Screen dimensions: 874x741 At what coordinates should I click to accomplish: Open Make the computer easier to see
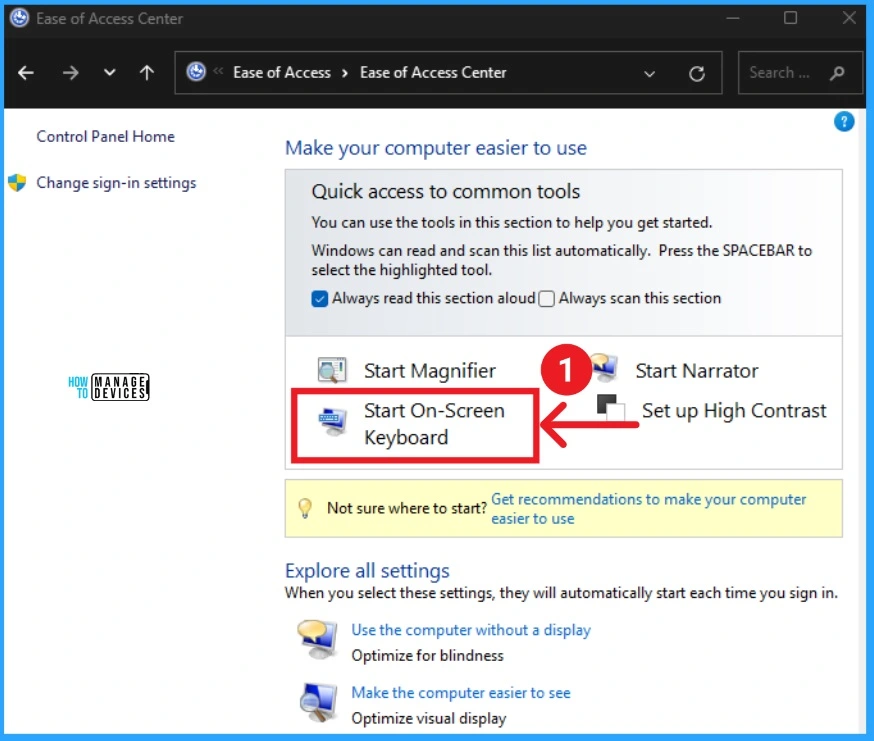tap(461, 692)
